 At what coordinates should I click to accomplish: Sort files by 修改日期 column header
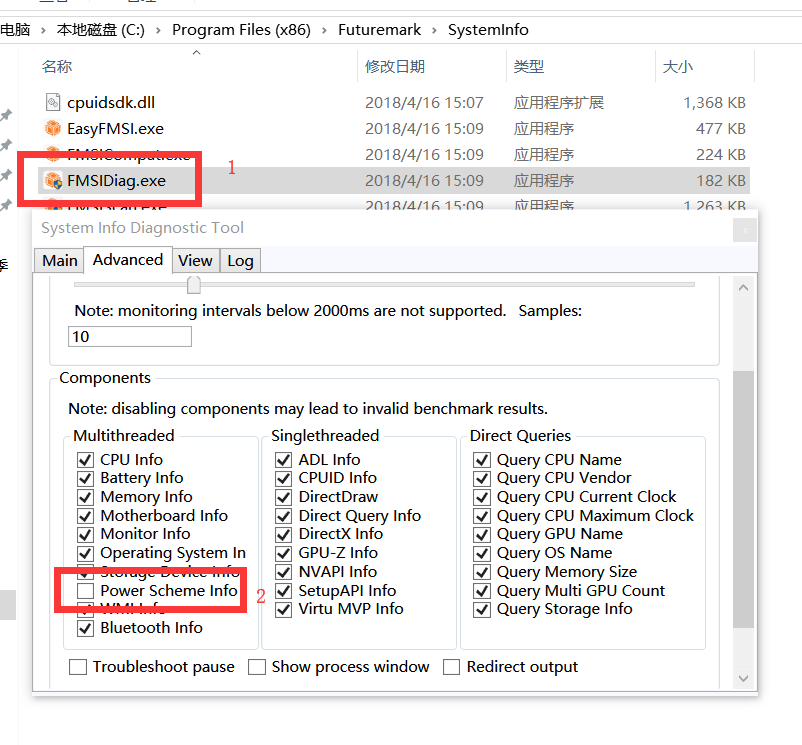[x=395, y=67]
